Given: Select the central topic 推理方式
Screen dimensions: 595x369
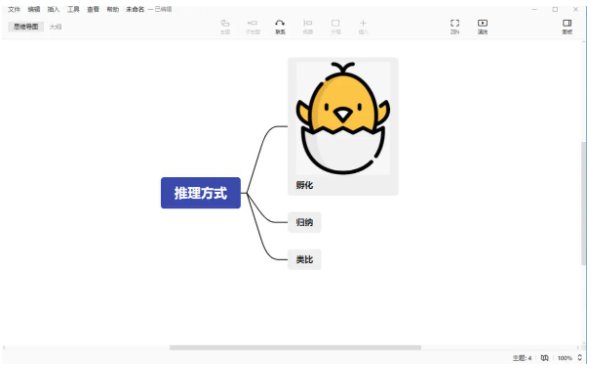Looking at the screenshot, I should (201, 193).
